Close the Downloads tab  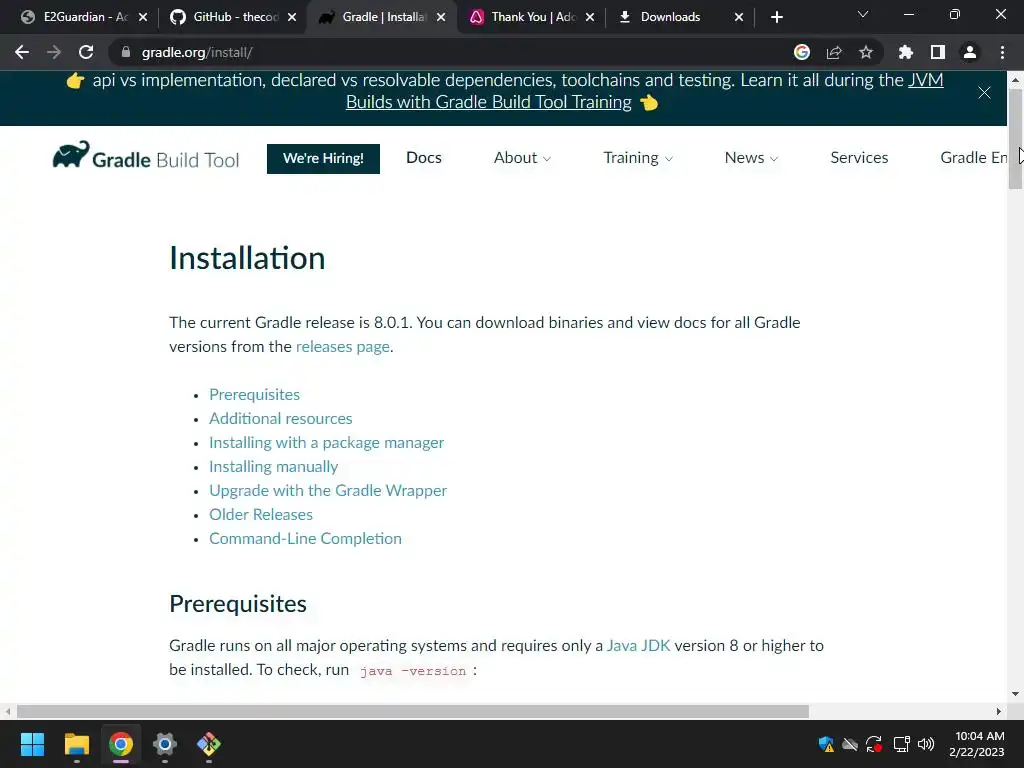739,17
